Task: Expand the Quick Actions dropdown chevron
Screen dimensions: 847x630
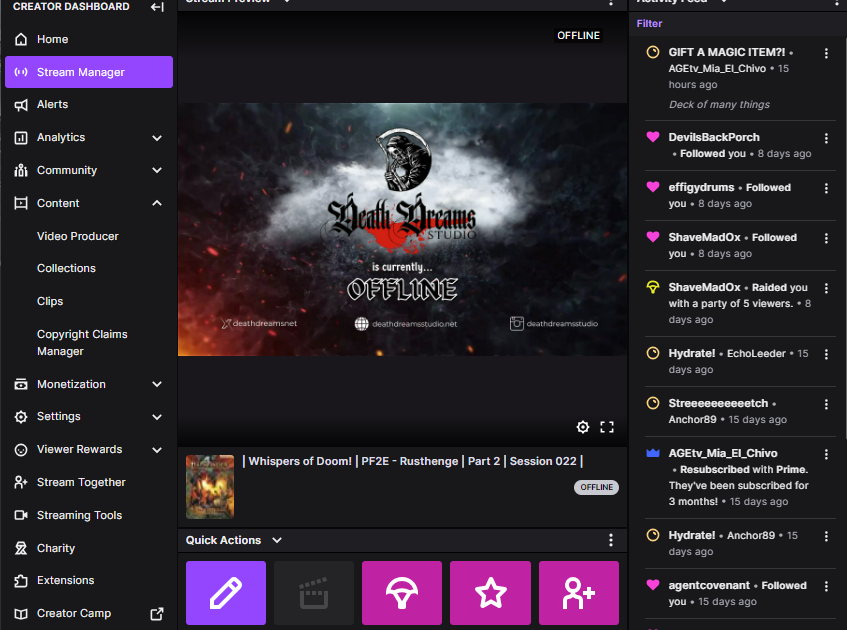Action: pyautogui.click(x=277, y=540)
